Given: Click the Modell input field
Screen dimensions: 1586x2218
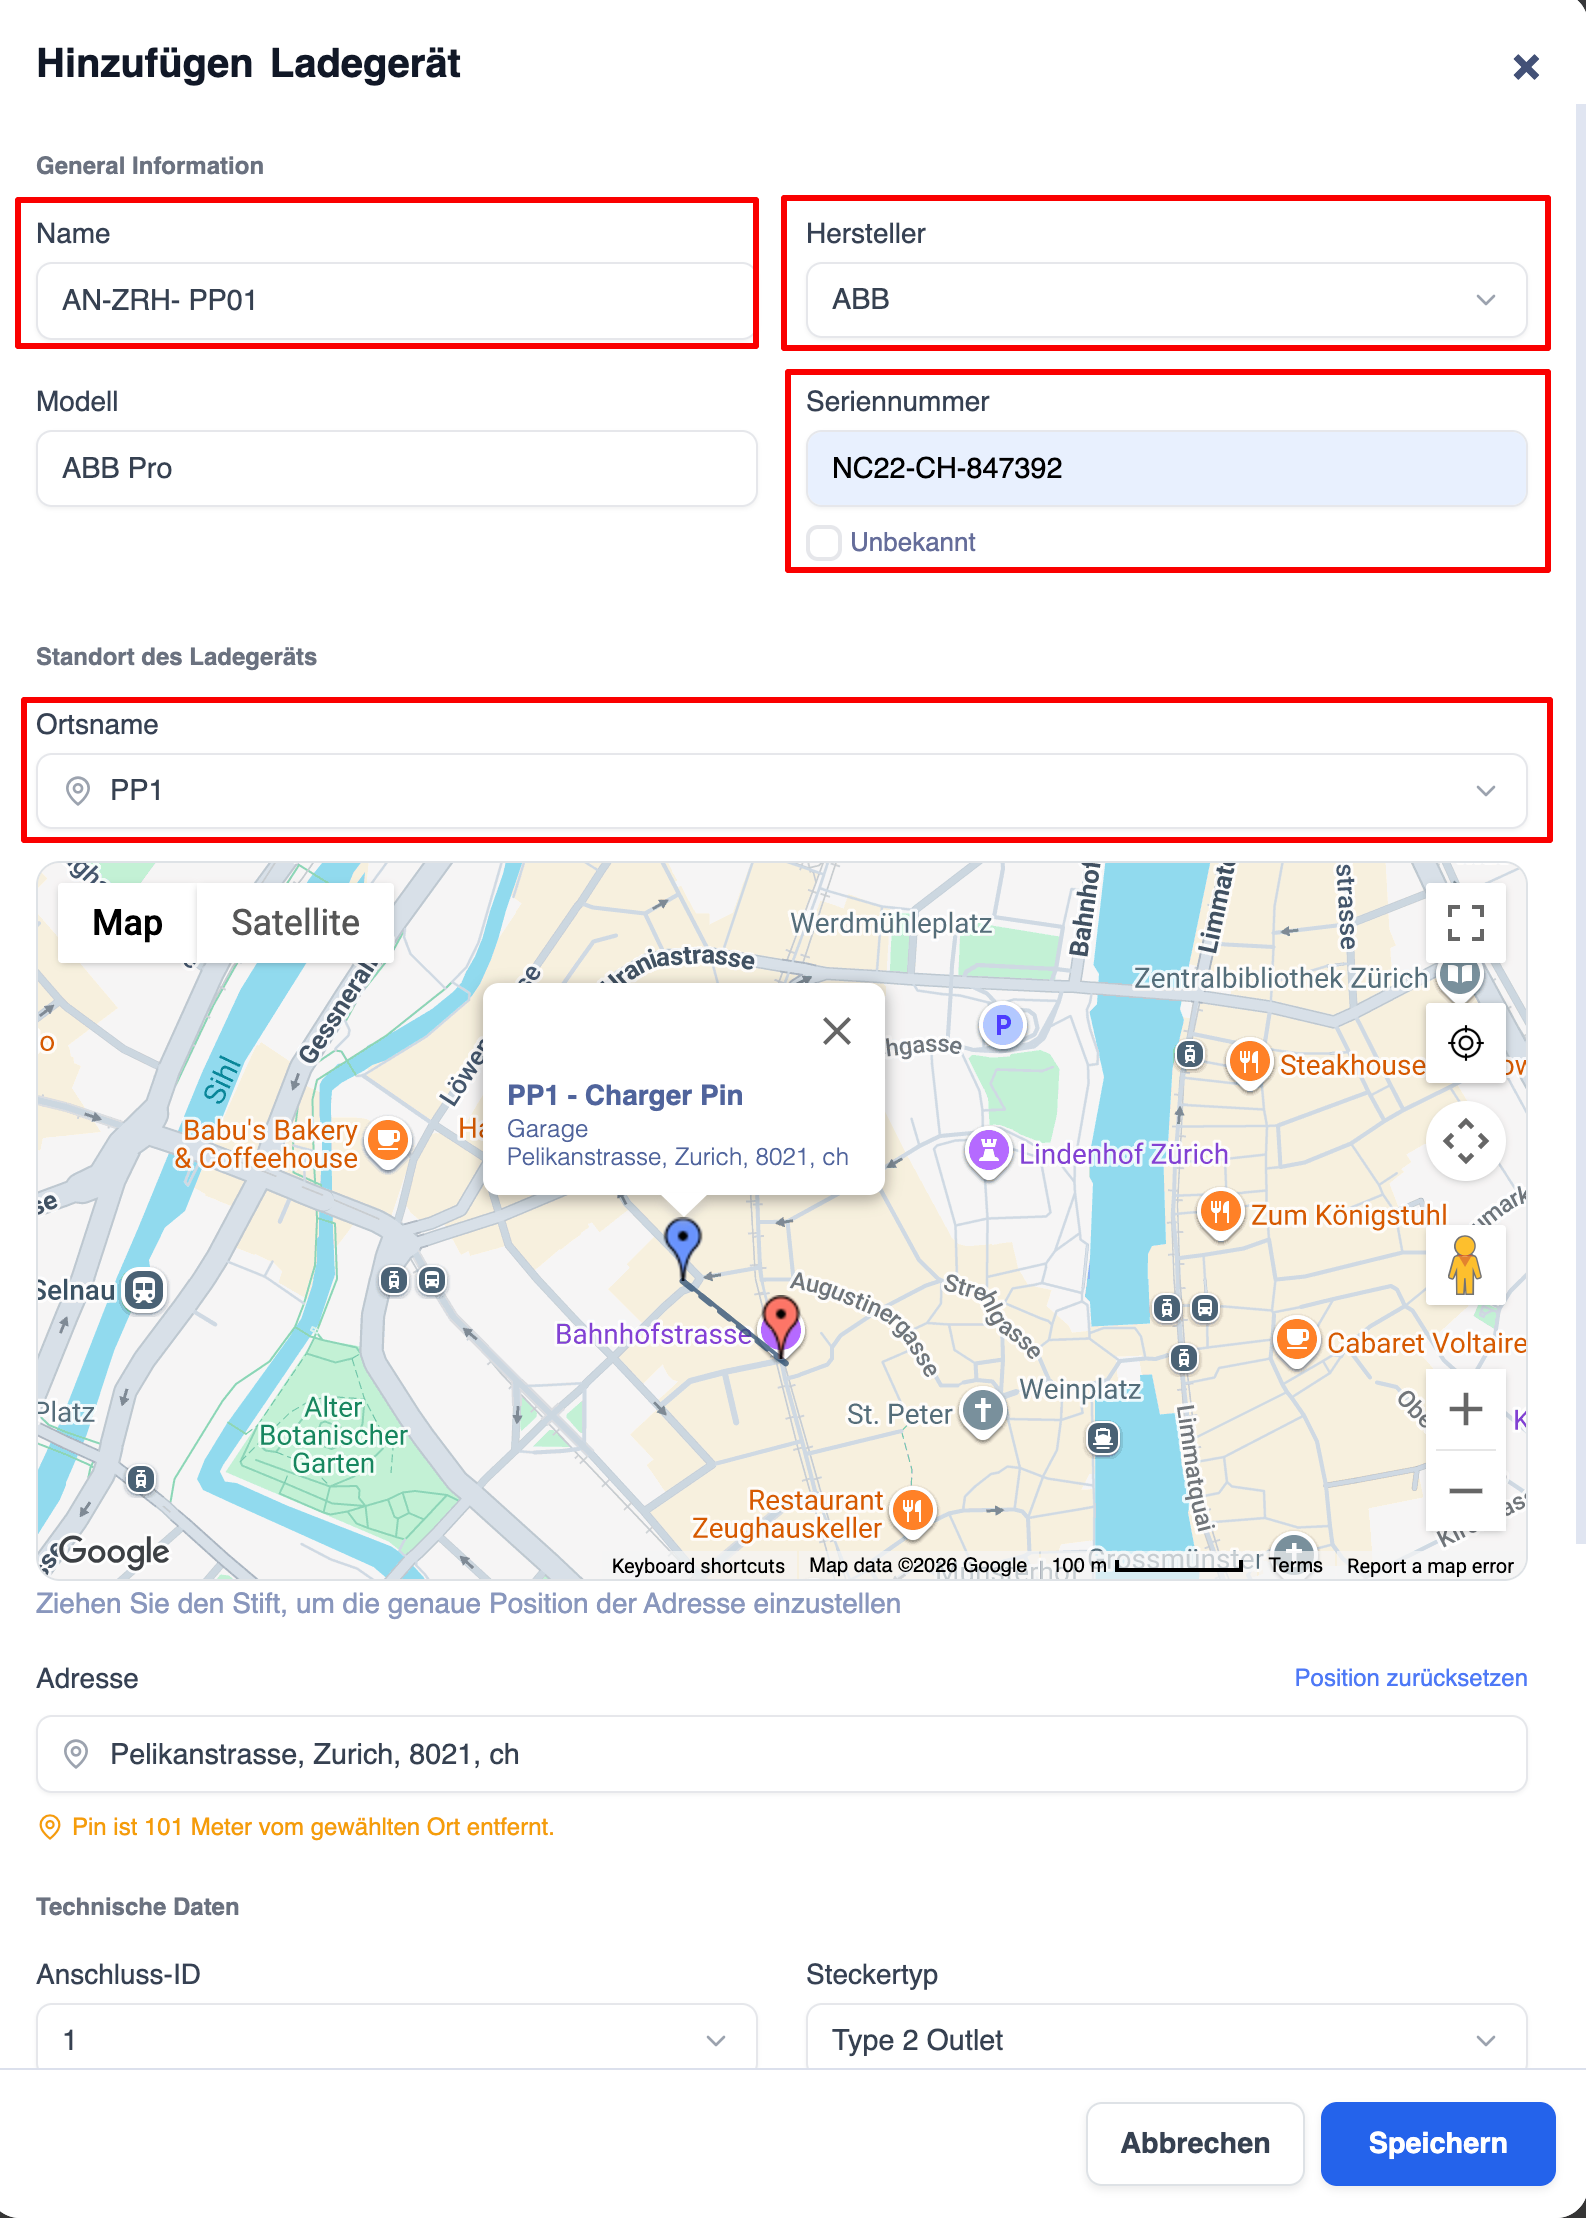Looking at the screenshot, I should tap(396, 468).
